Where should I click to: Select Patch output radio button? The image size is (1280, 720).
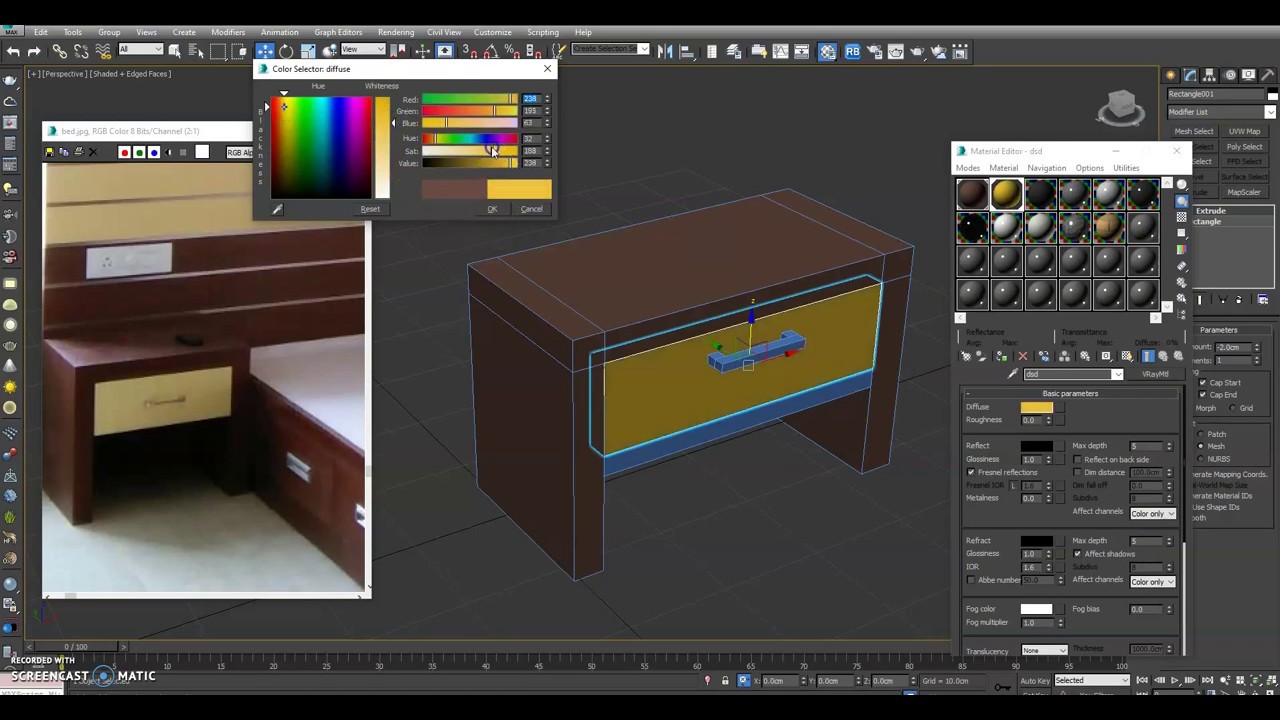1201,434
